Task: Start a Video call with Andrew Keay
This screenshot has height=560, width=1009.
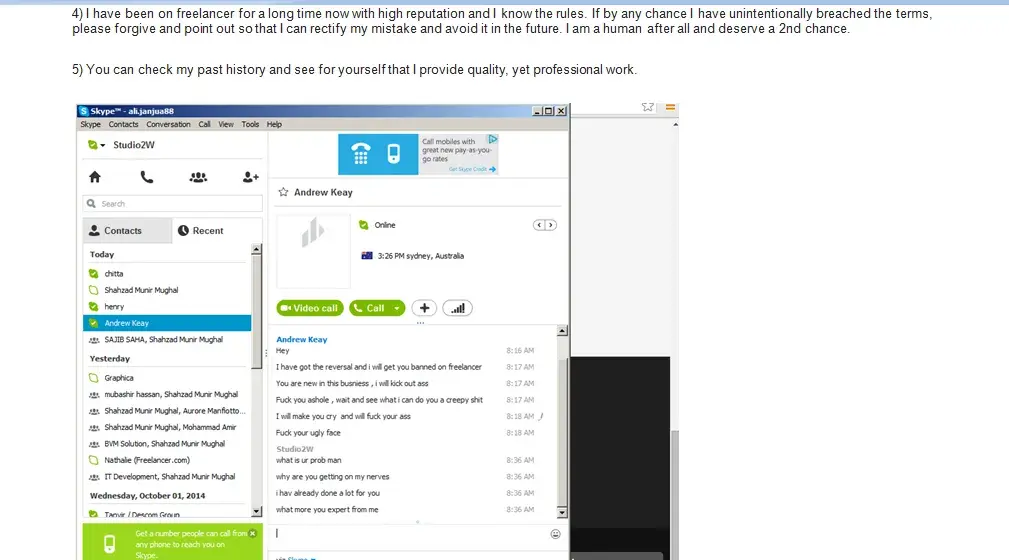Action: tap(310, 308)
